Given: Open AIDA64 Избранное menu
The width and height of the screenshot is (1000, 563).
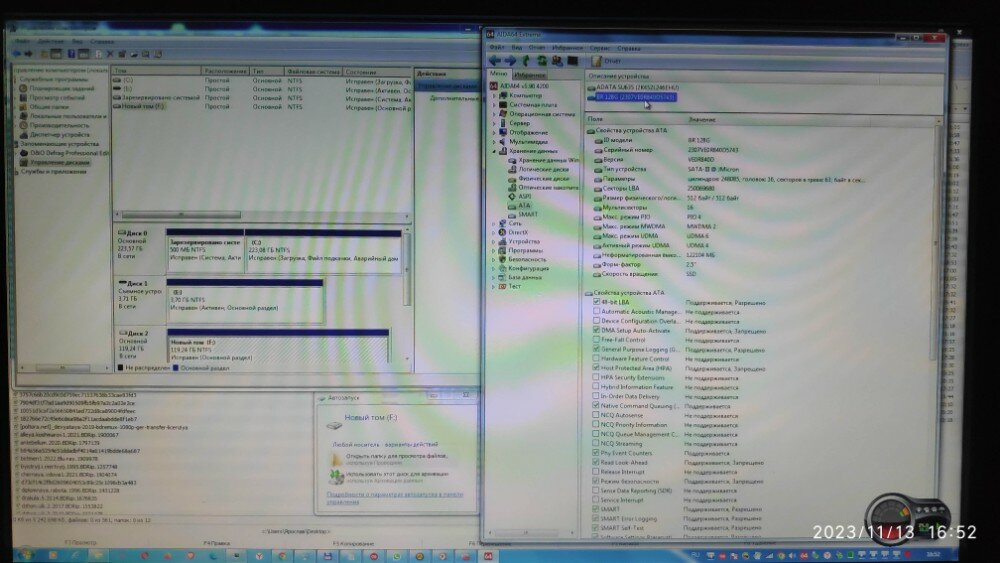Looking at the screenshot, I should click(567, 48).
